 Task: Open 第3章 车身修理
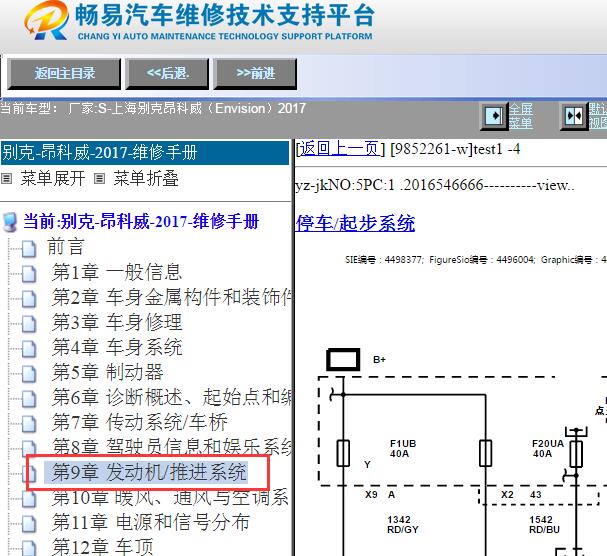pos(117,322)
